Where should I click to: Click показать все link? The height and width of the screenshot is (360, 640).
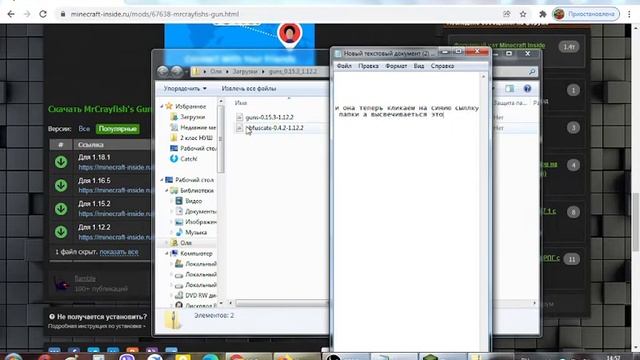point(119,252)
